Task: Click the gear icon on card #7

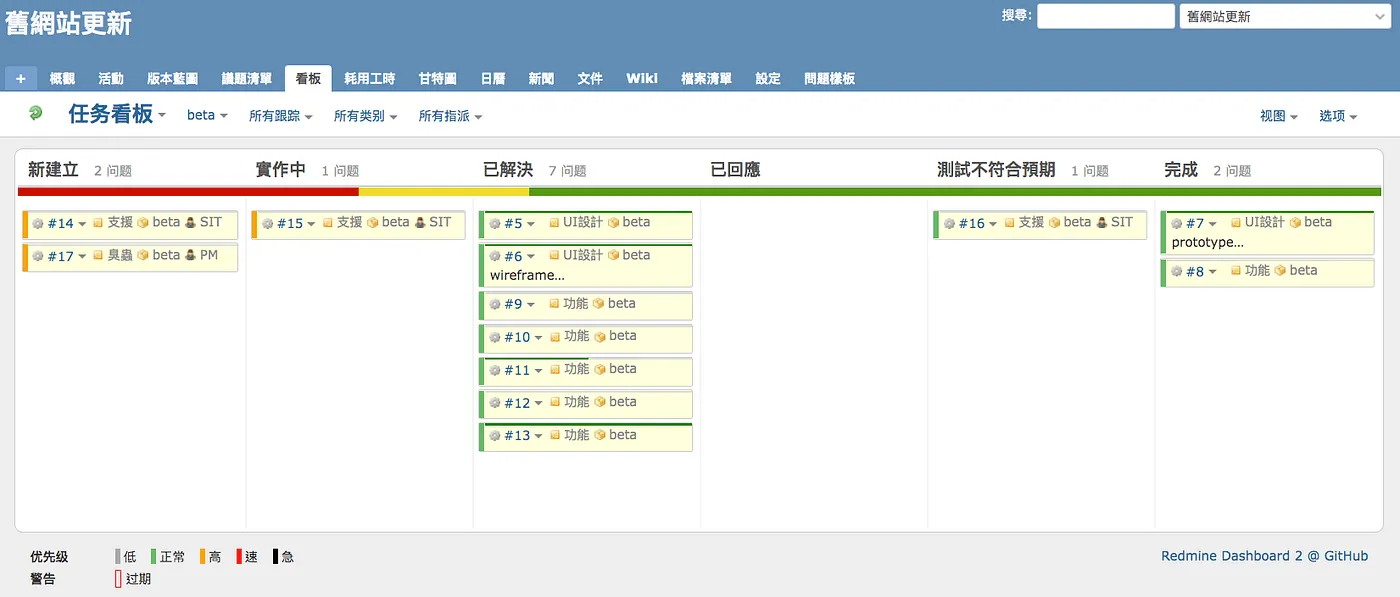Action: pyautogui.click(x=1177, y=223)
